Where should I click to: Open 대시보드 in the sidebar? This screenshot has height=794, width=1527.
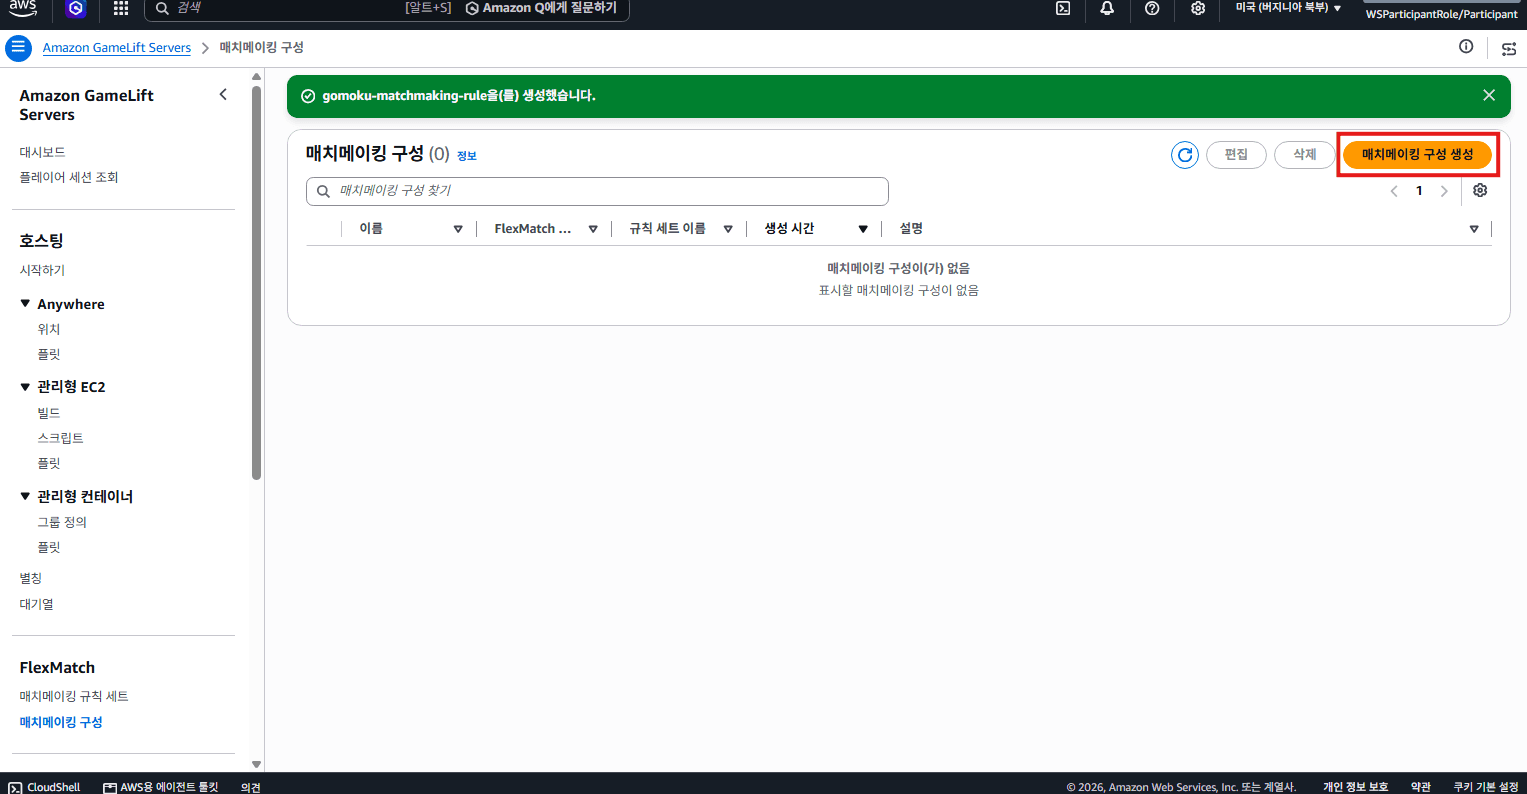click(x=42, y=152)
